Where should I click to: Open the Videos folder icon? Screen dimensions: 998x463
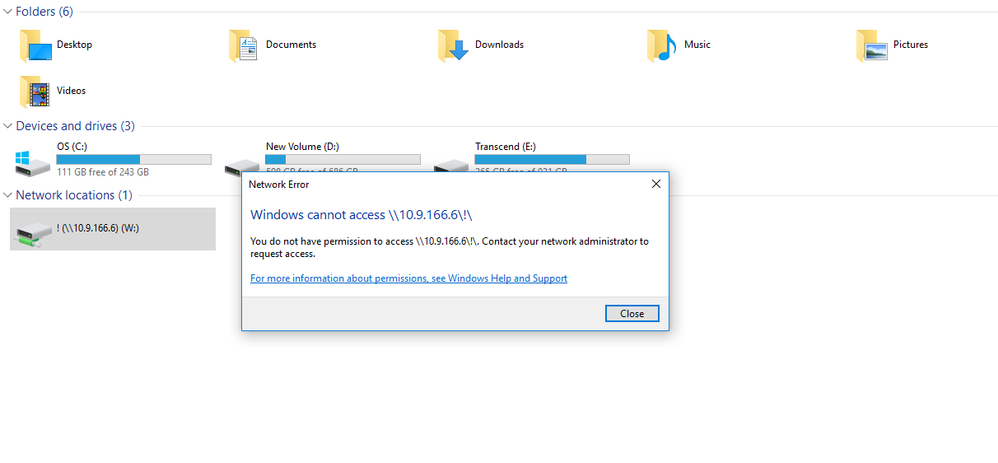(x=35, y=92)
